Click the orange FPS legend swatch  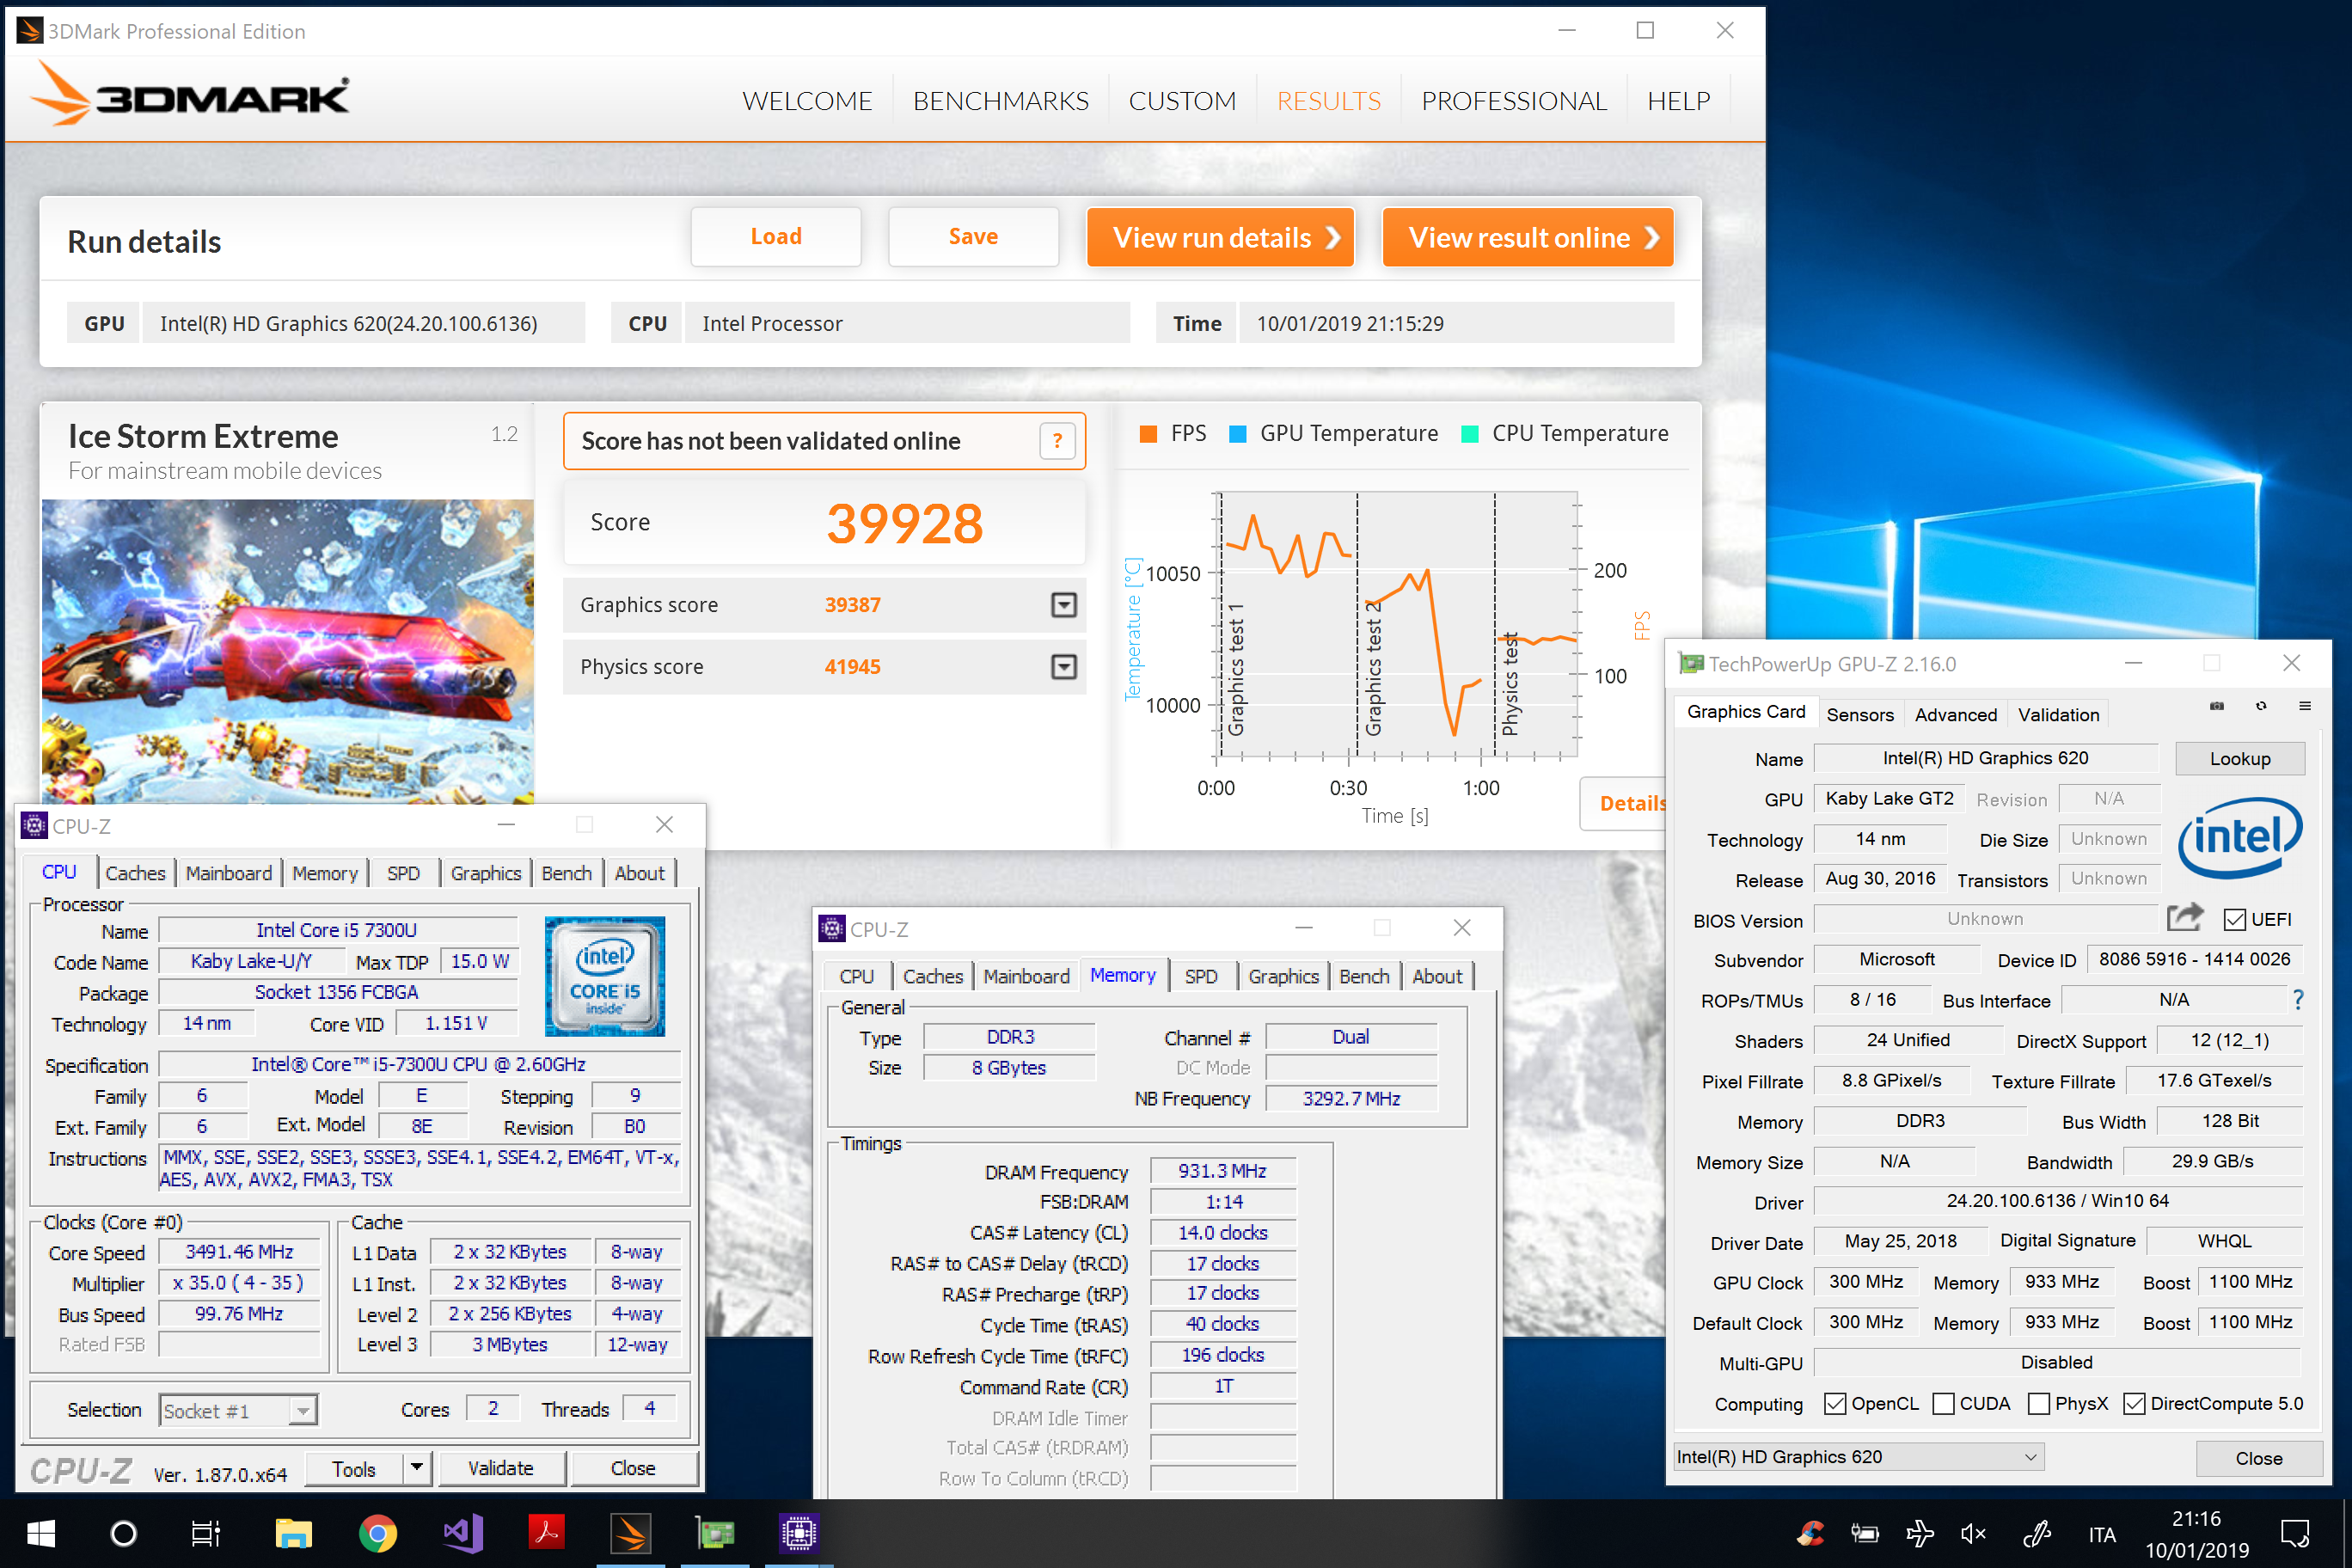(x=1148, y=434)
